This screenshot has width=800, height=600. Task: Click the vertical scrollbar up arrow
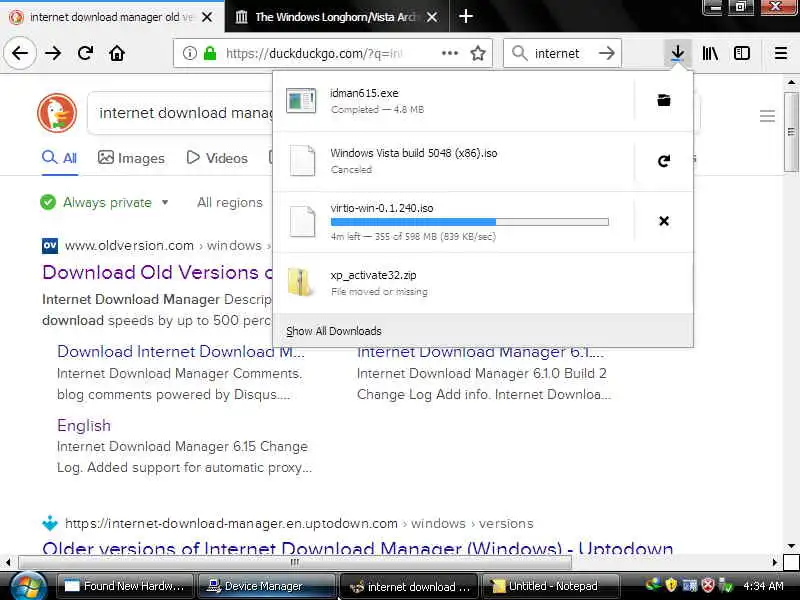[x=791, y=82]
